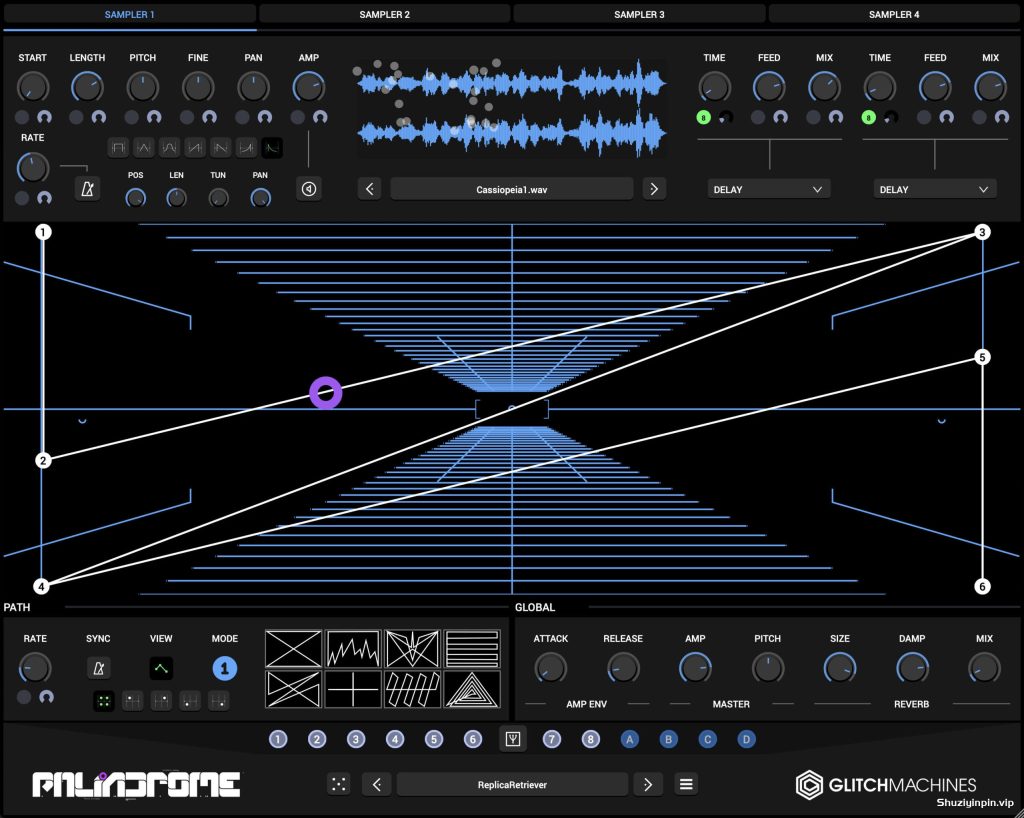Toggle the sampler RATE metronome sync button
This screenshot has height=818, width=1024.
(87, 189)
